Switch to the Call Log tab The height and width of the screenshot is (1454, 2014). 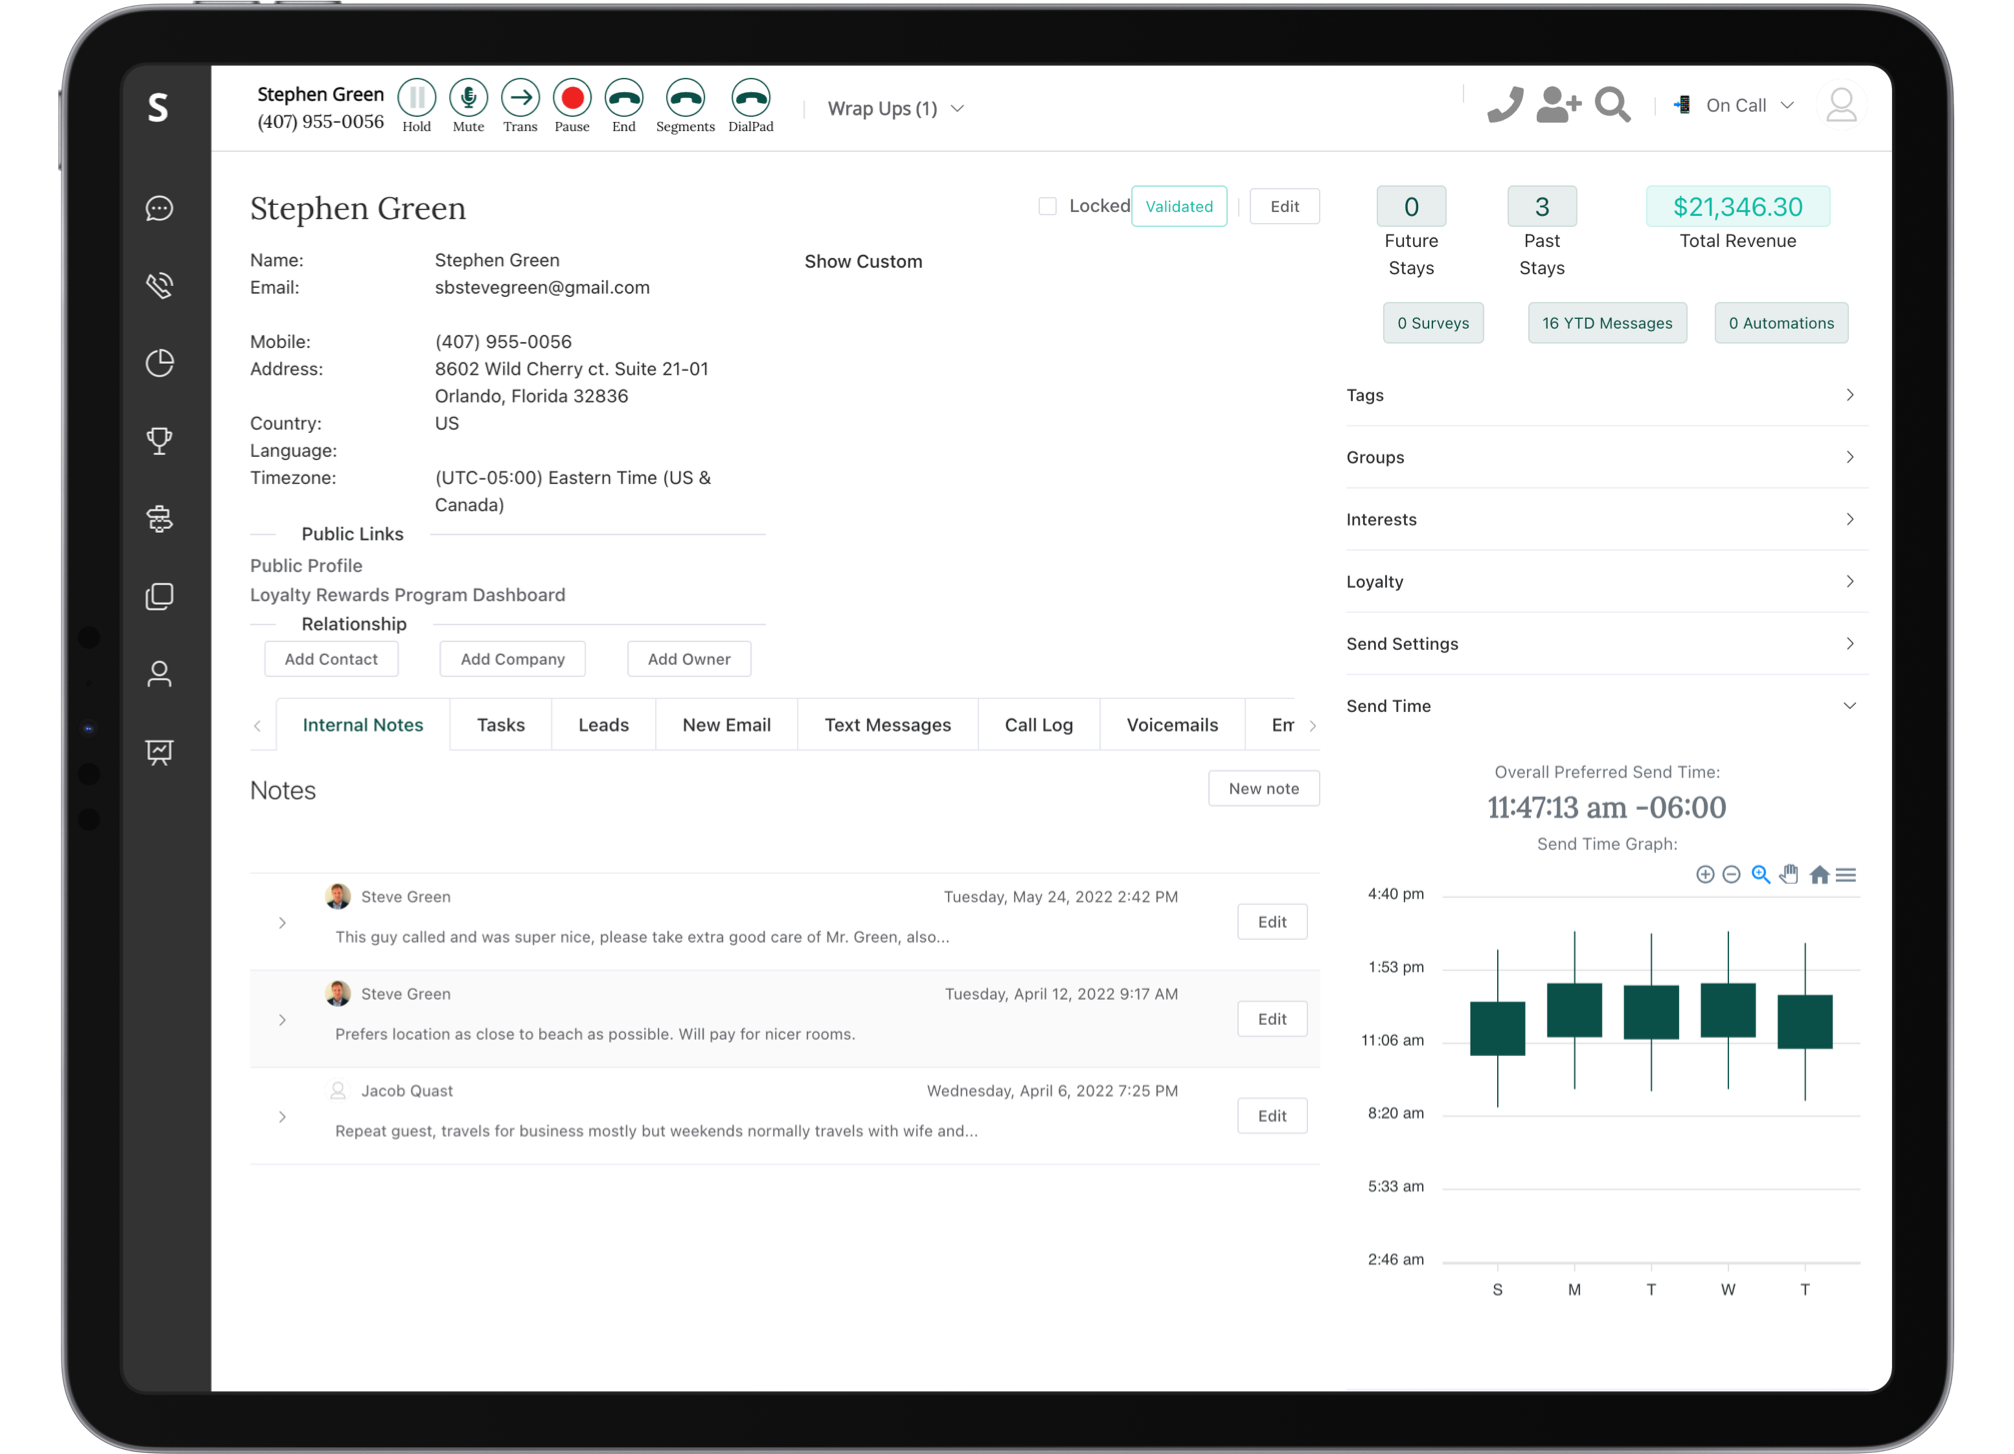[x=1038, y=725]
